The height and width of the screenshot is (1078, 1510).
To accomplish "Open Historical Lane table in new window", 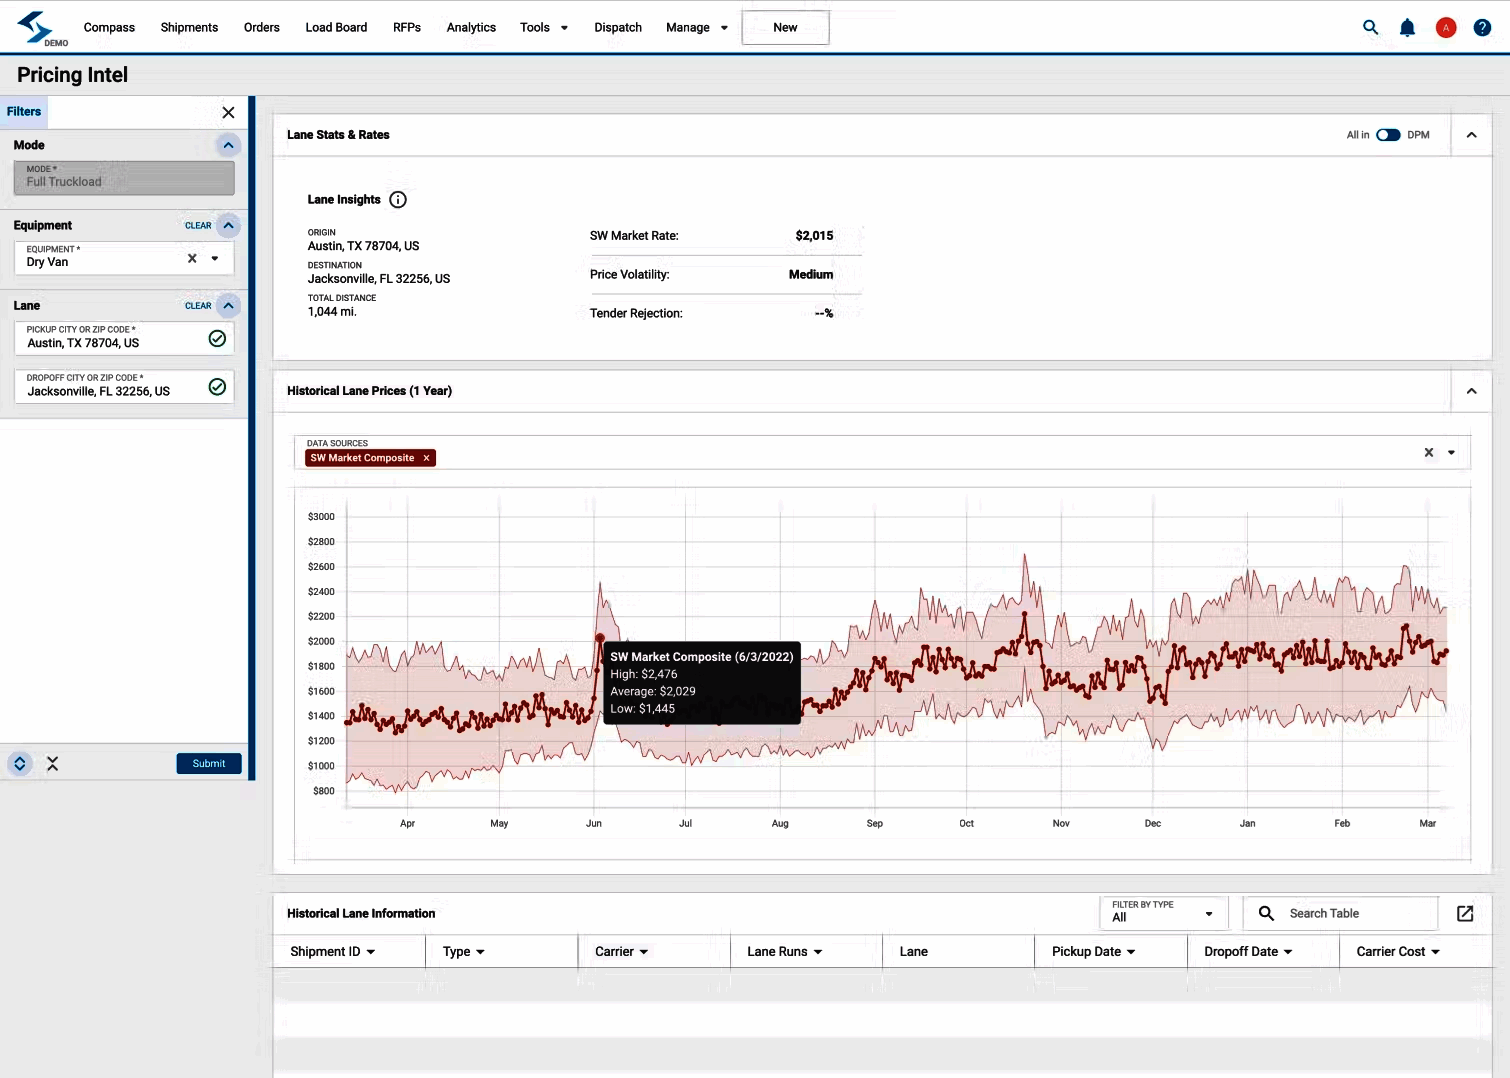I will click(1465, 913).
